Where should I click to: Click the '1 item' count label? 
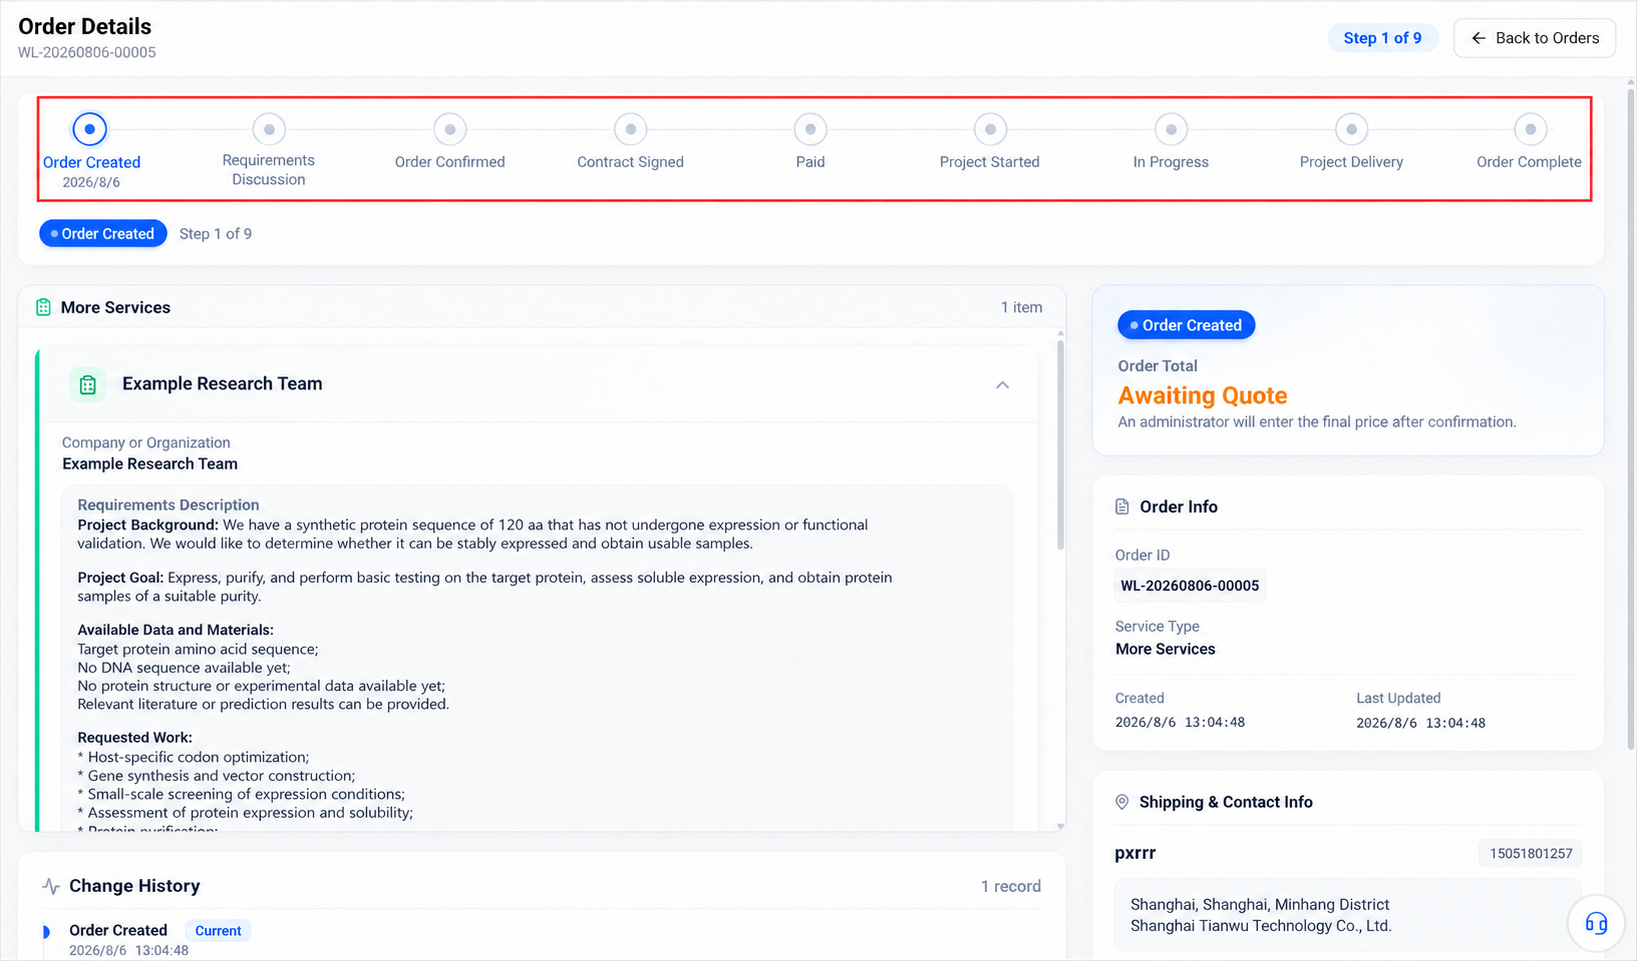click(1021, 307)
